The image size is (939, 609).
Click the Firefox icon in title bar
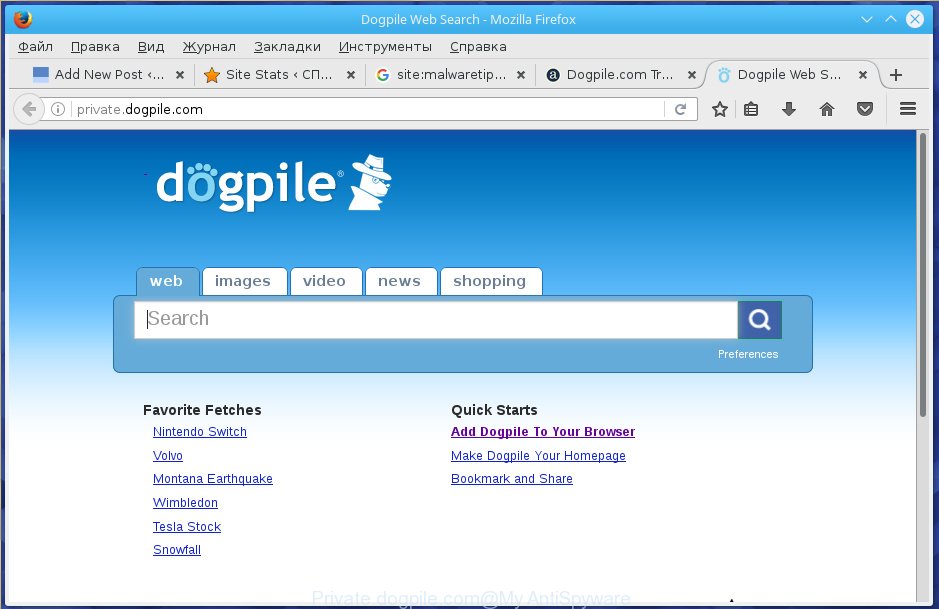[x=23, y=19]
